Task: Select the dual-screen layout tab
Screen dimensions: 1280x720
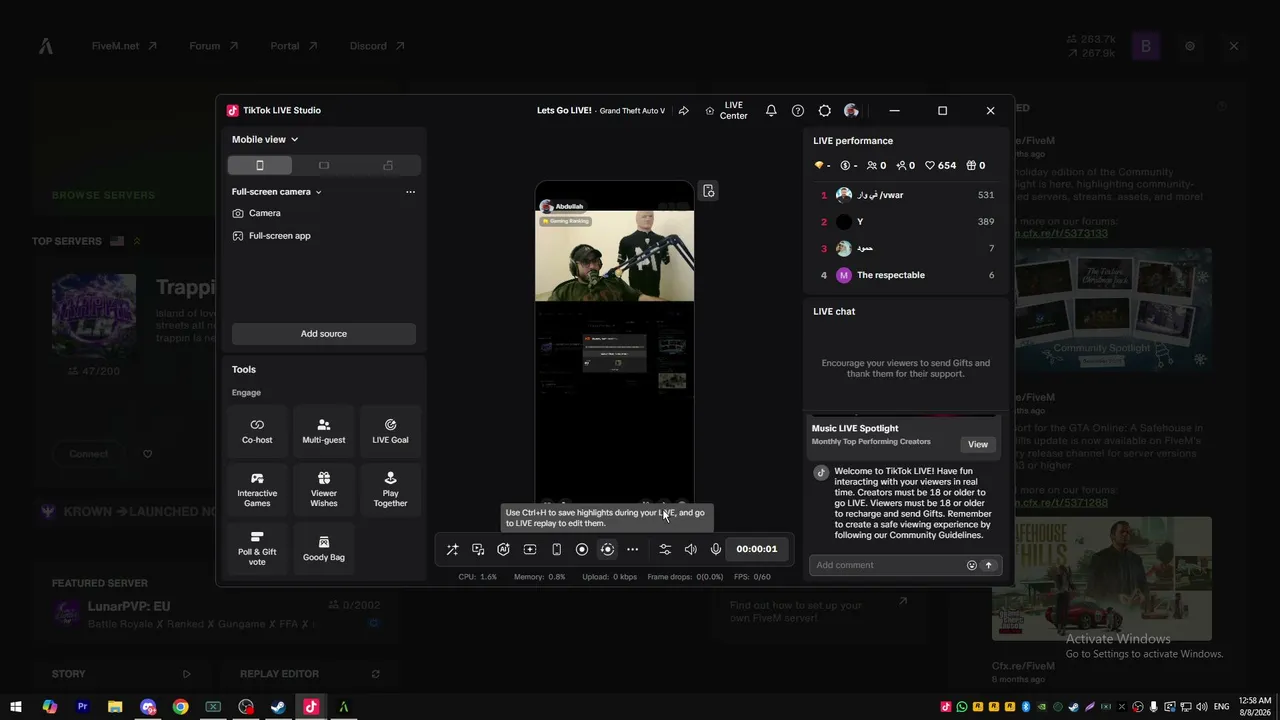Action: click(388, 165)
